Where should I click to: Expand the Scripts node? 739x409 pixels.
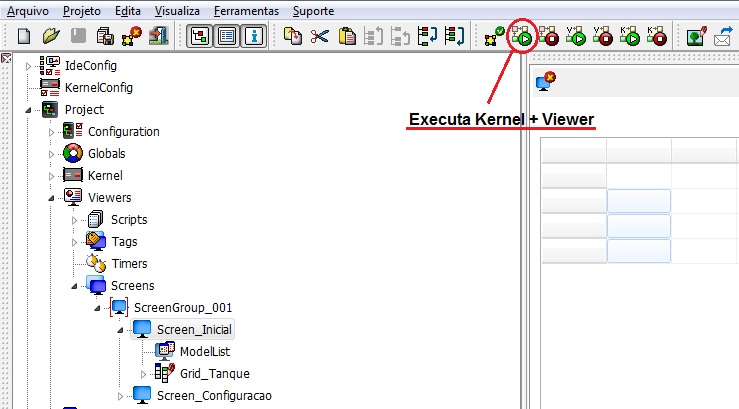coord(74,220)
